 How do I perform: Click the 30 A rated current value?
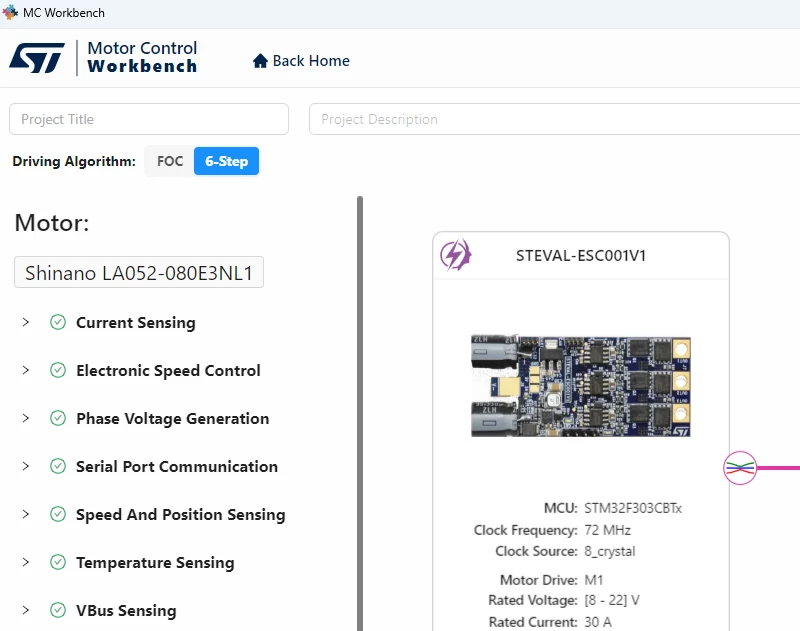[x=598, y=622]
